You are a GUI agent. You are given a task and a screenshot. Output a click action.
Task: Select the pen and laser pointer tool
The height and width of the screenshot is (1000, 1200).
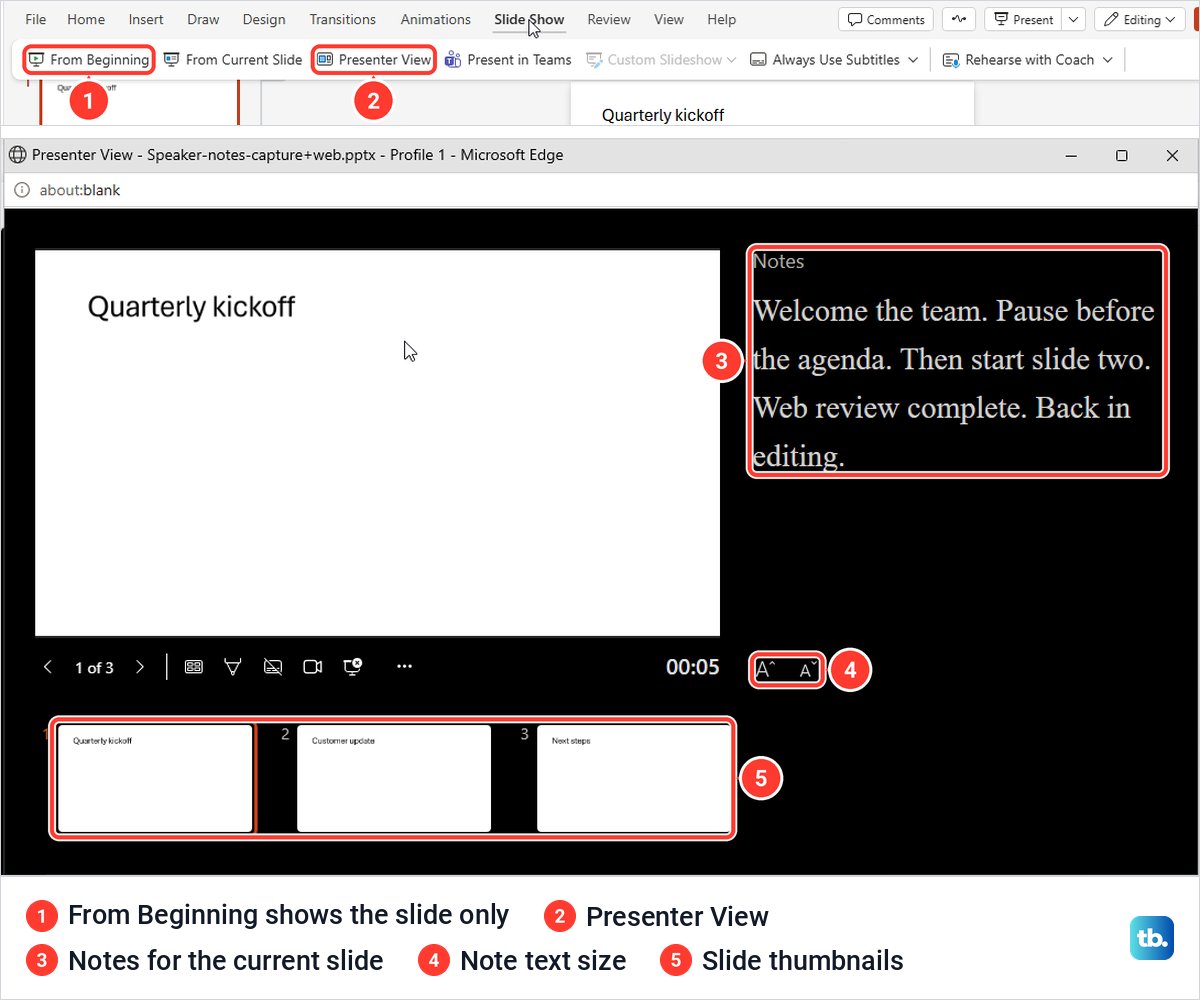[233, 667]
